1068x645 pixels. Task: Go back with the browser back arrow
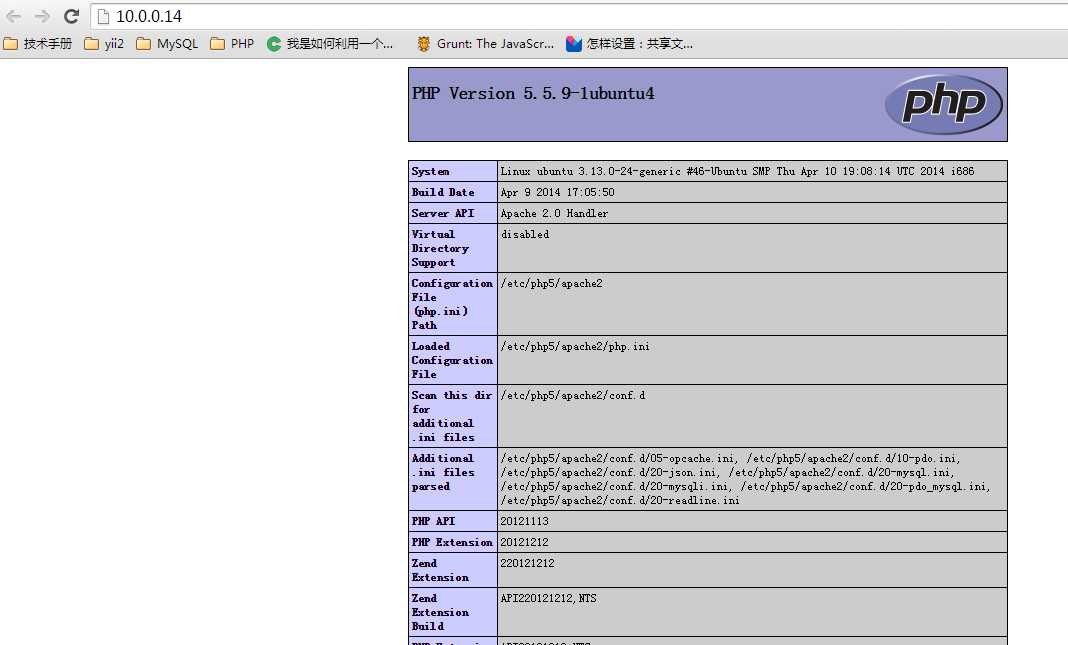[13, 16]
